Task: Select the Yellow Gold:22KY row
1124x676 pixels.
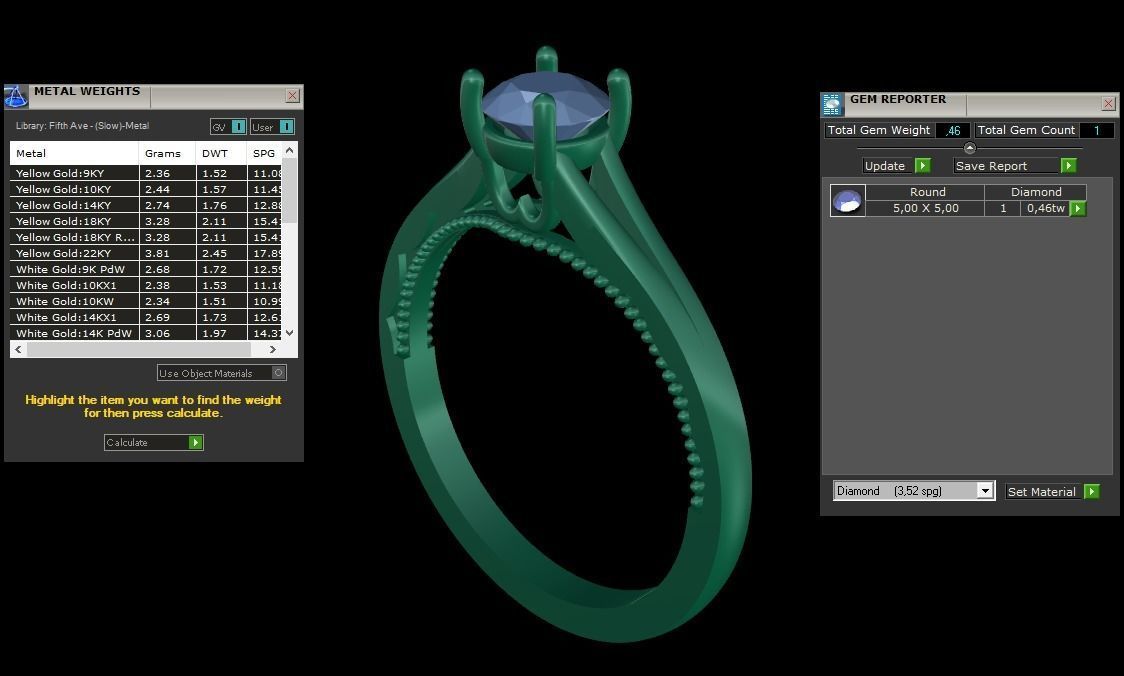Action: (146, 253)
